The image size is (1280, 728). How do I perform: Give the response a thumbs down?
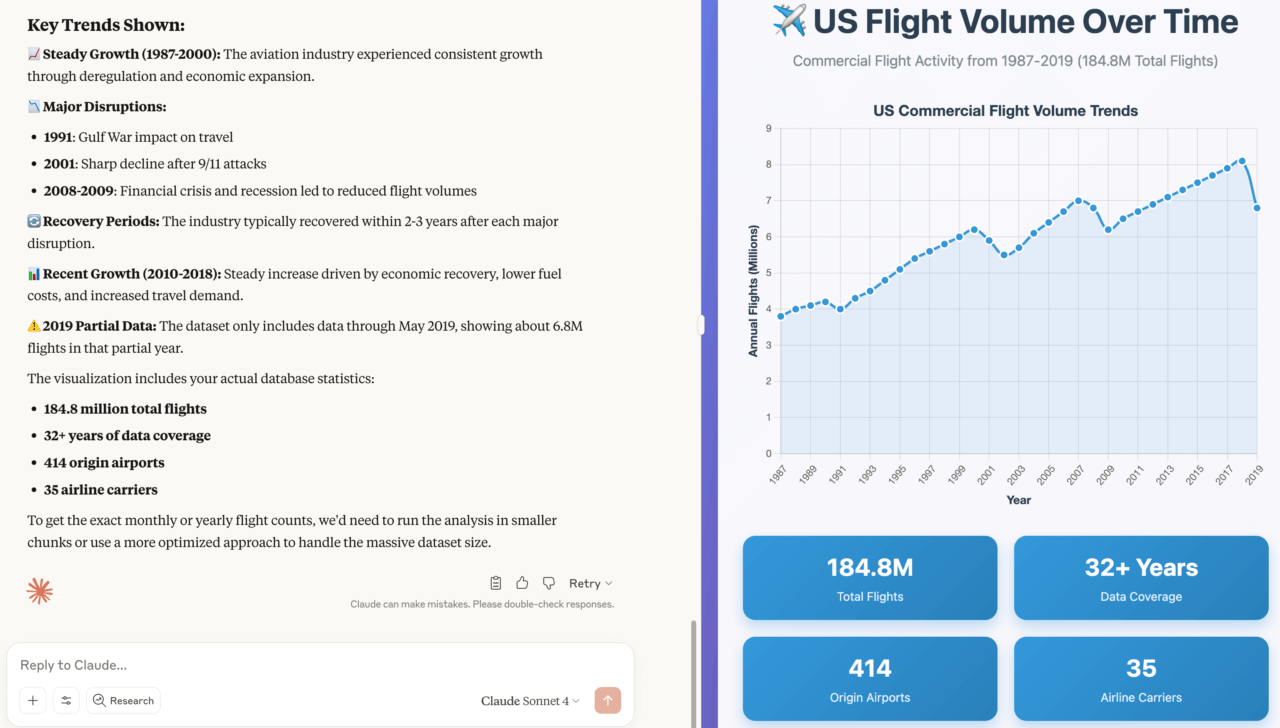coord(547,582)
